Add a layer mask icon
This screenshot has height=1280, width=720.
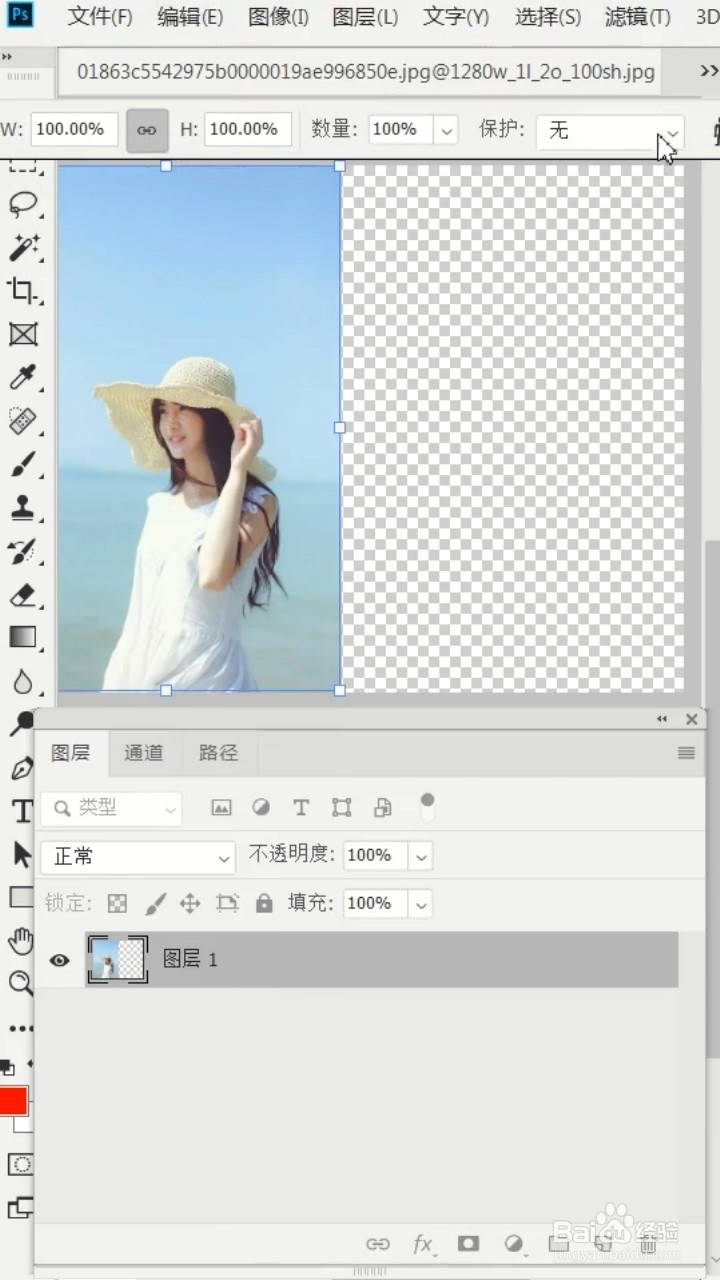click(468, 1243)
